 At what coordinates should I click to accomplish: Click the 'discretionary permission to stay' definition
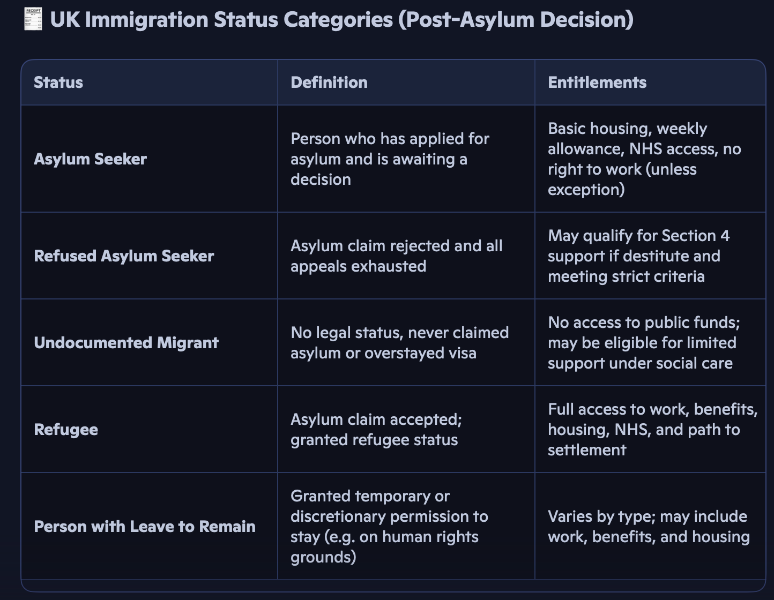click(x=389, y=526)
